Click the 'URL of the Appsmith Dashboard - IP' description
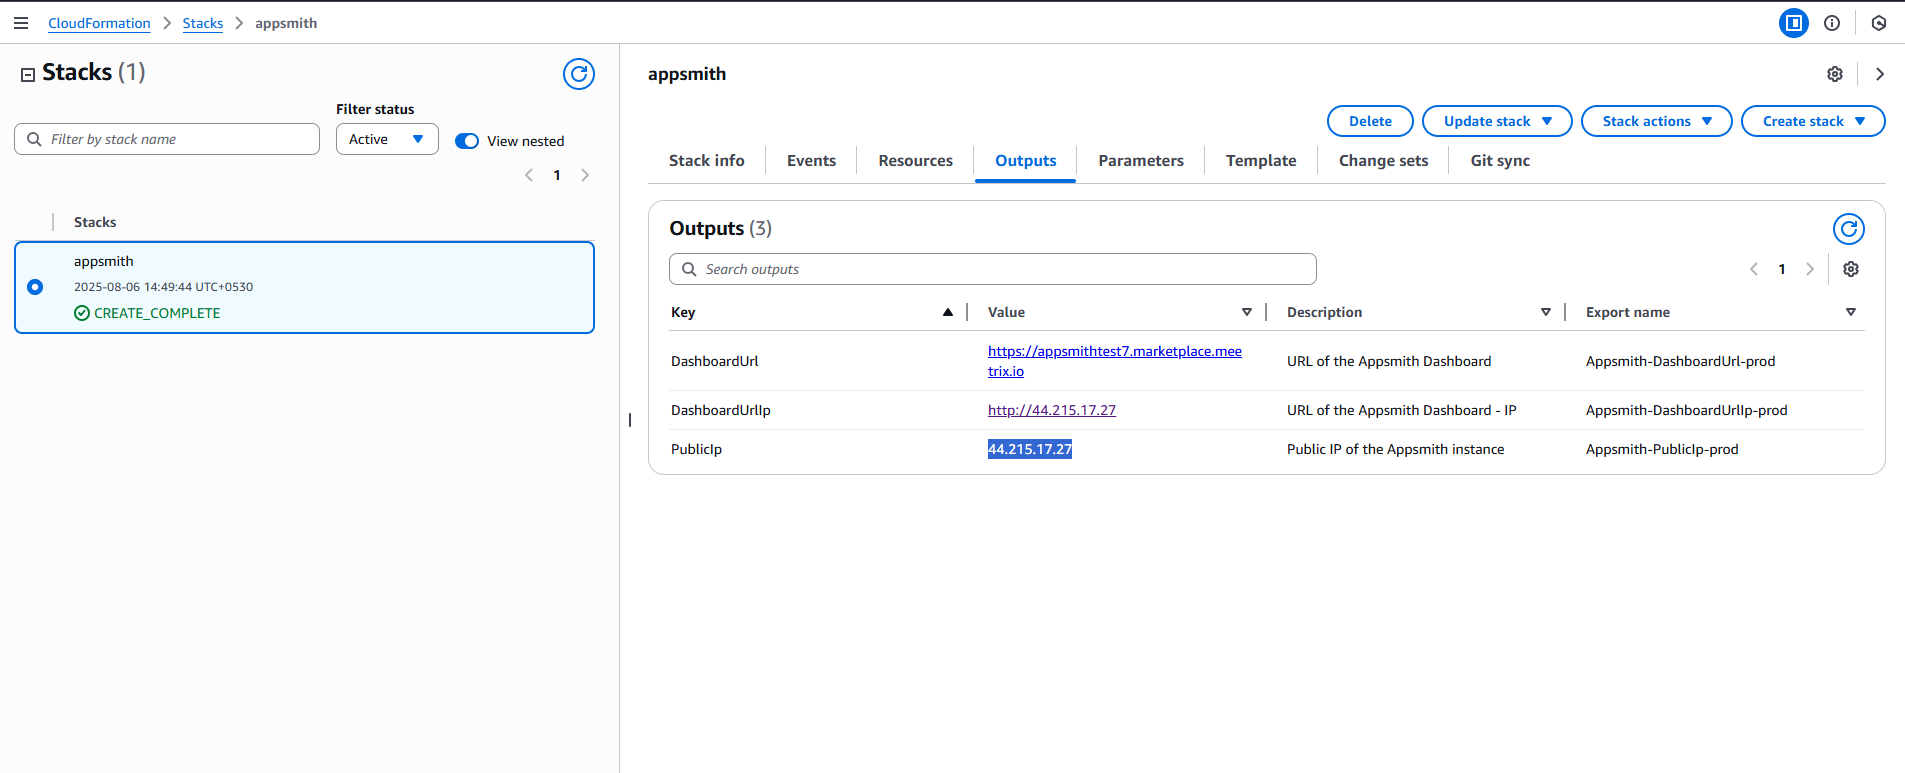Image resolution: width=1905 pixels, height=773 pixels. (x=1401, y=410)
